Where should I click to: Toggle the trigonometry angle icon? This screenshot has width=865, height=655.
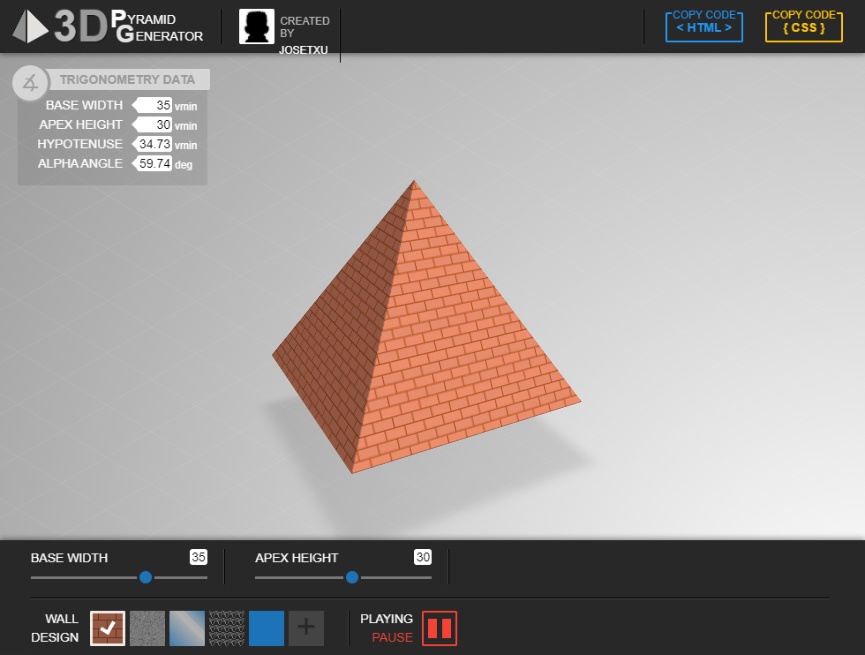pos(30,82)
